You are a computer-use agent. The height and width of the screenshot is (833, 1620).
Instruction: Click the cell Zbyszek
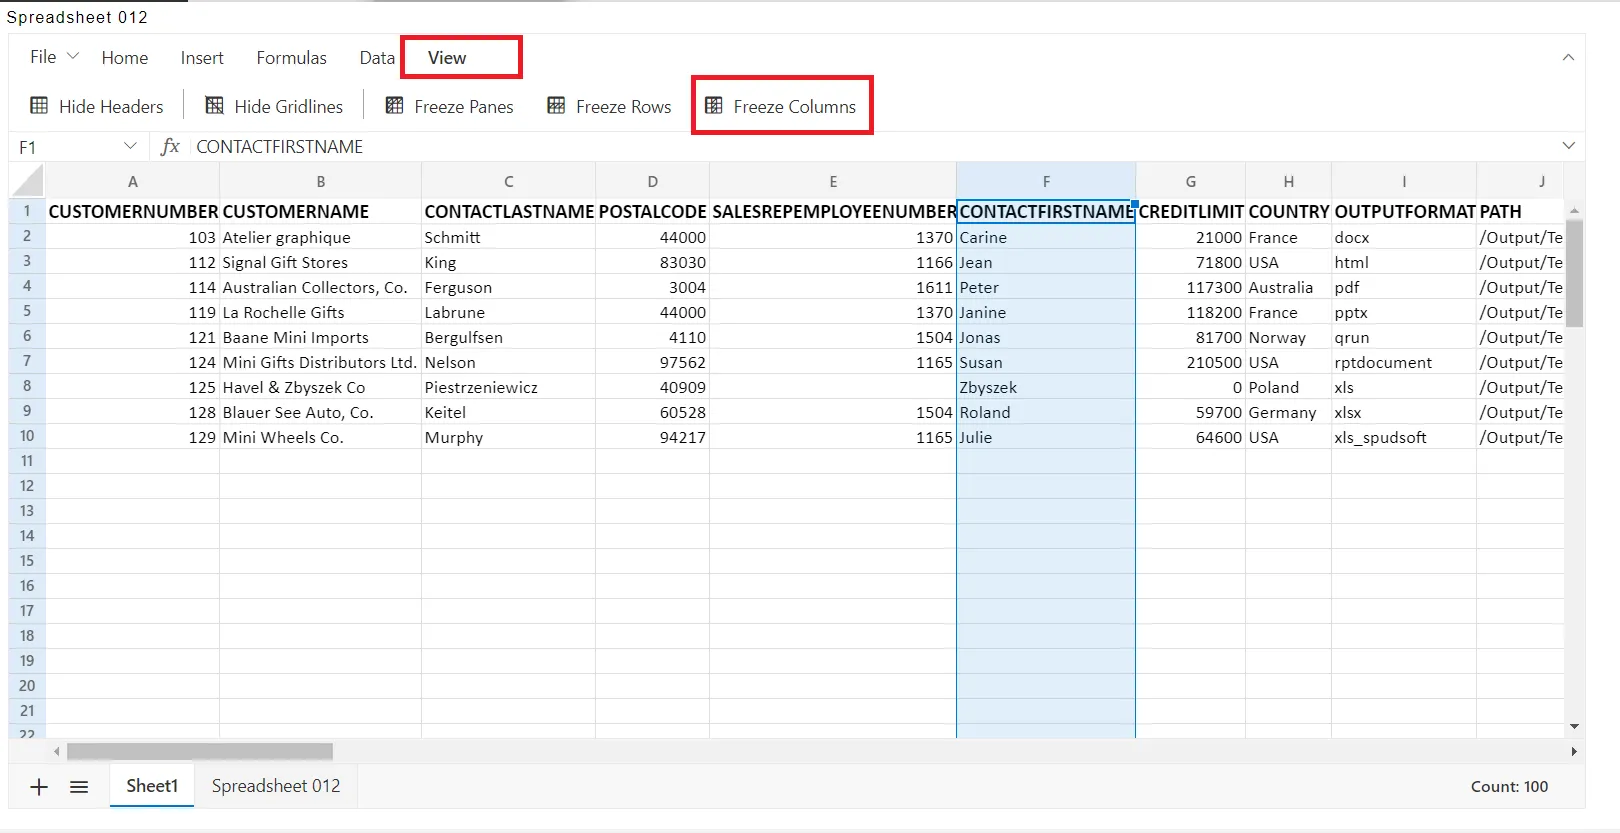point(1046,387)
